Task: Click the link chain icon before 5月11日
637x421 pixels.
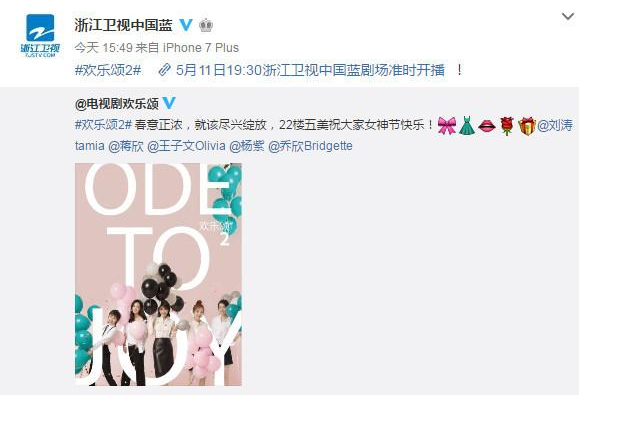Action: pos(165,70)
